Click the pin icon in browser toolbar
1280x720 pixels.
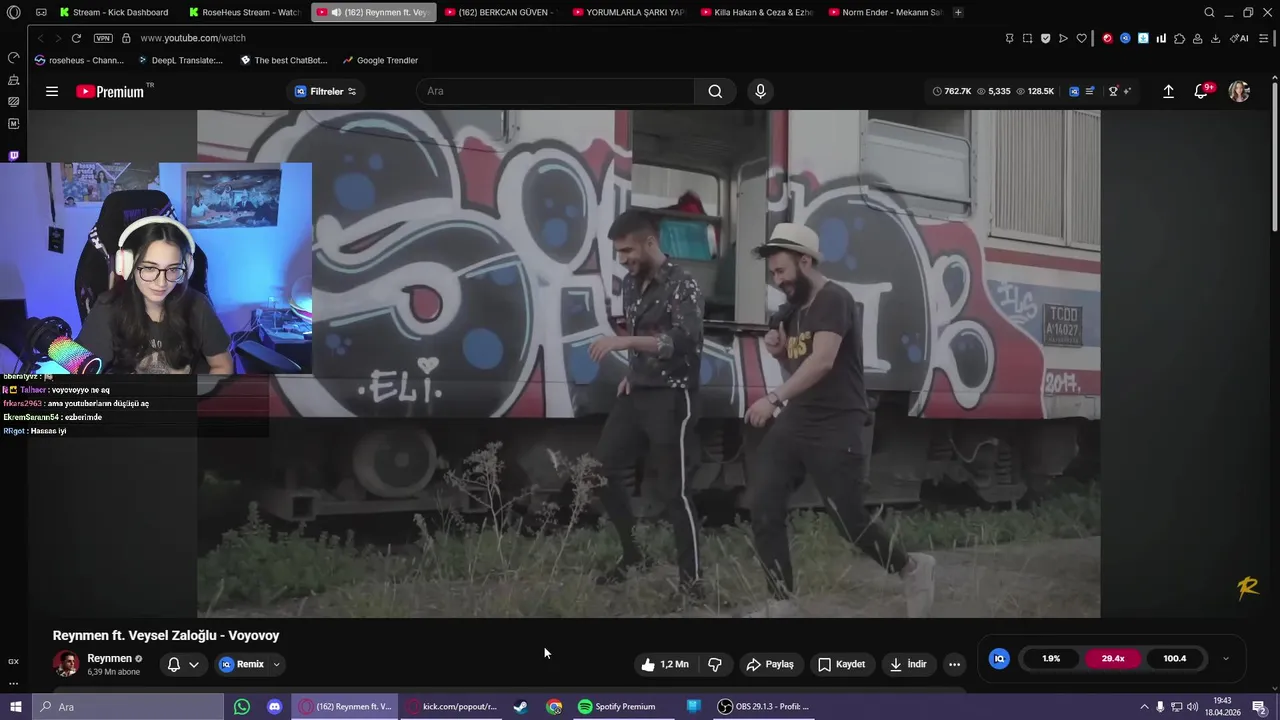(1009, 38)
